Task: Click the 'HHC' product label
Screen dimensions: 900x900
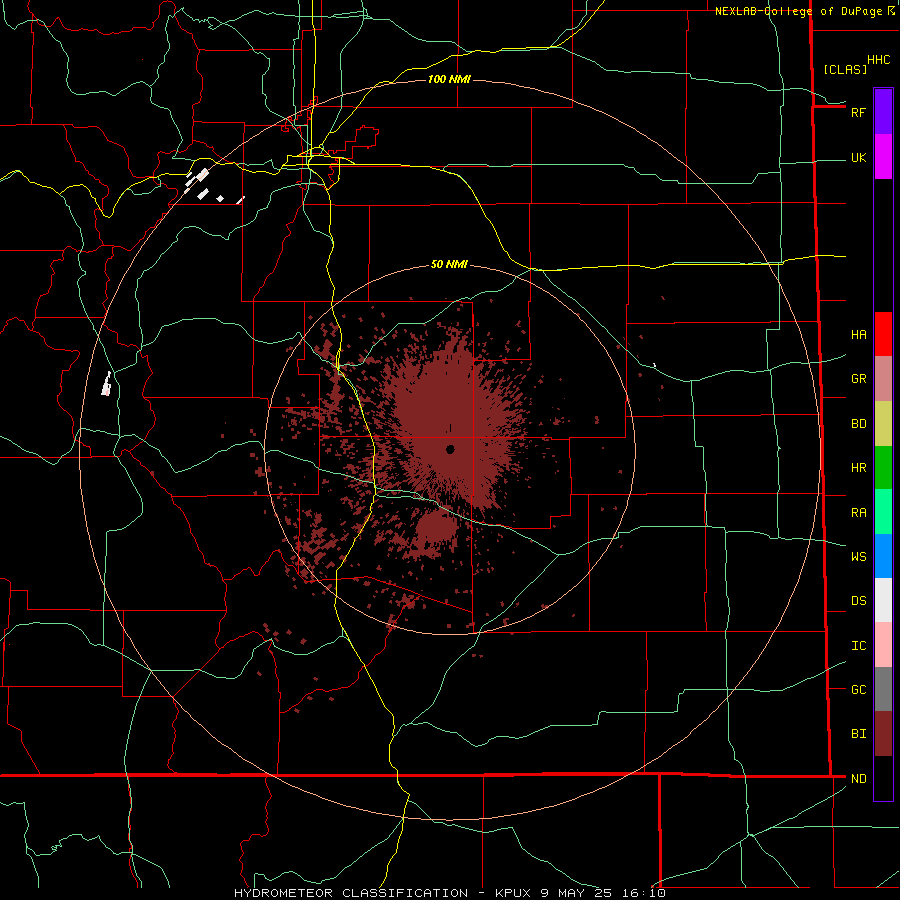Action: [x=878, y=60]
